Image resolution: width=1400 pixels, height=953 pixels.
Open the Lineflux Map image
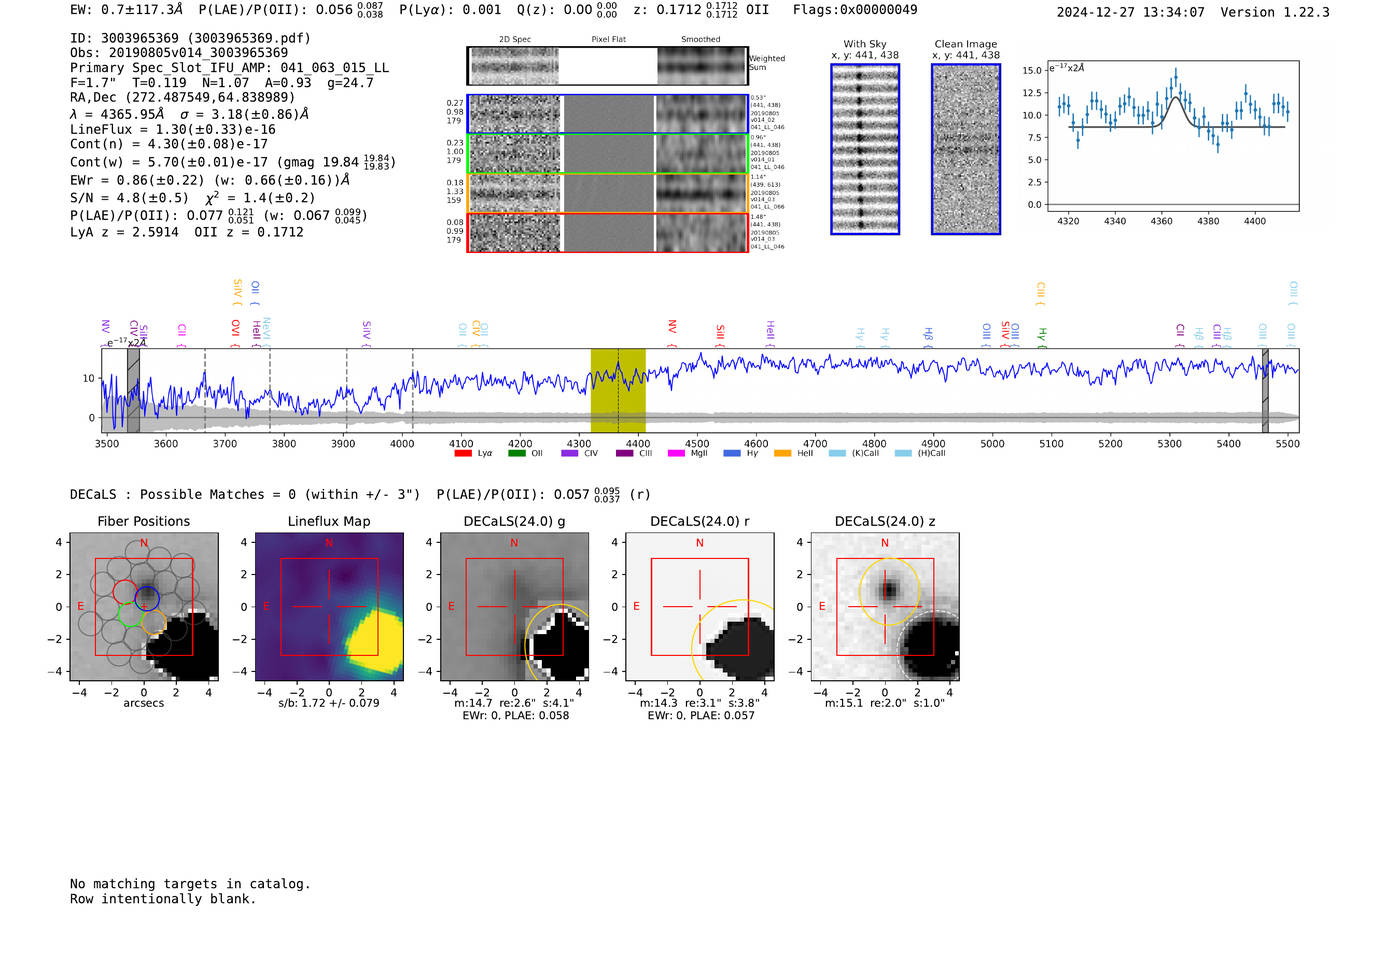(329, 607)
